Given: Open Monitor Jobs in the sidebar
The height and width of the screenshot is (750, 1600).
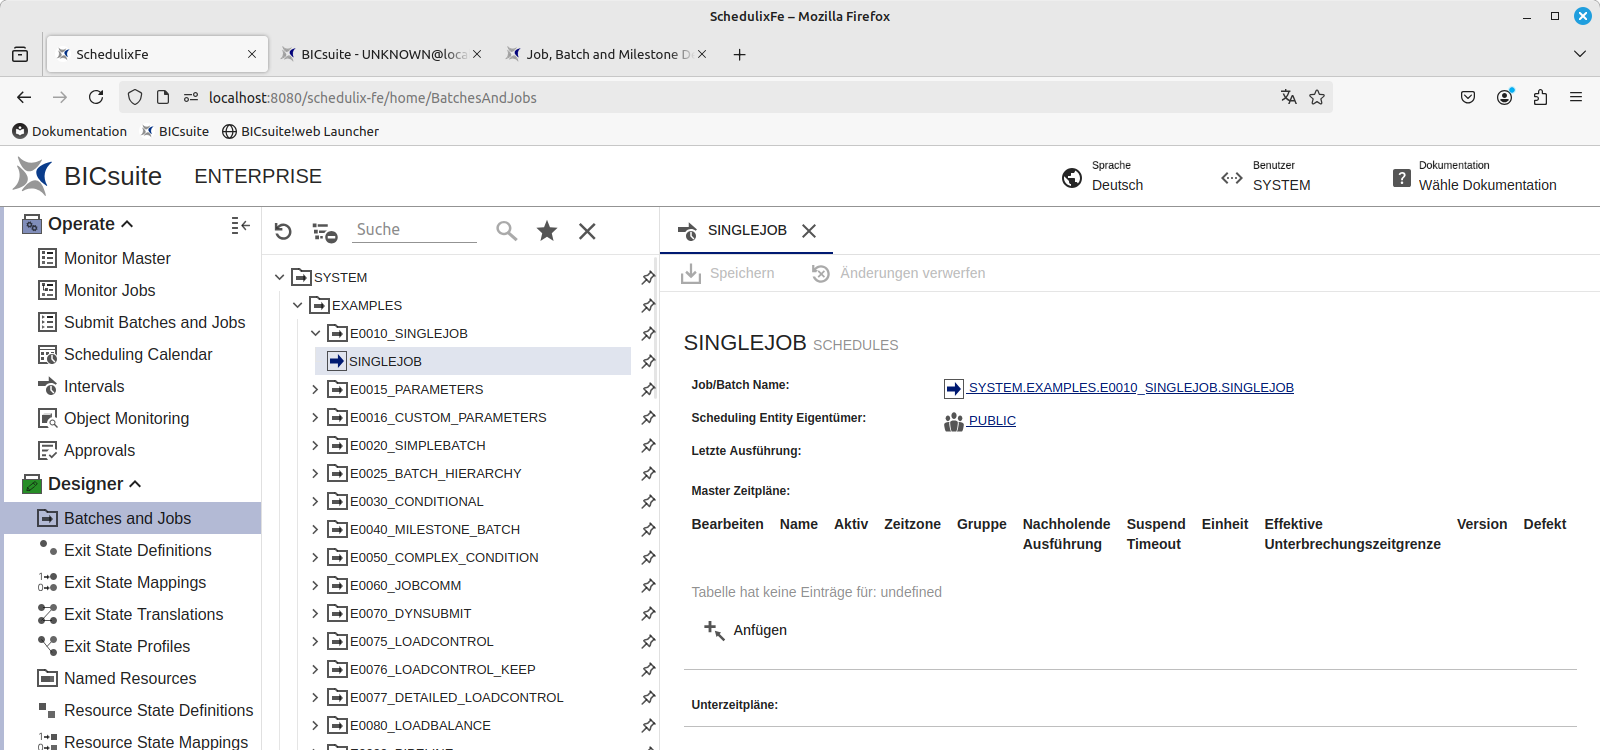Looking at the screenshot, I should pos(109,290).
